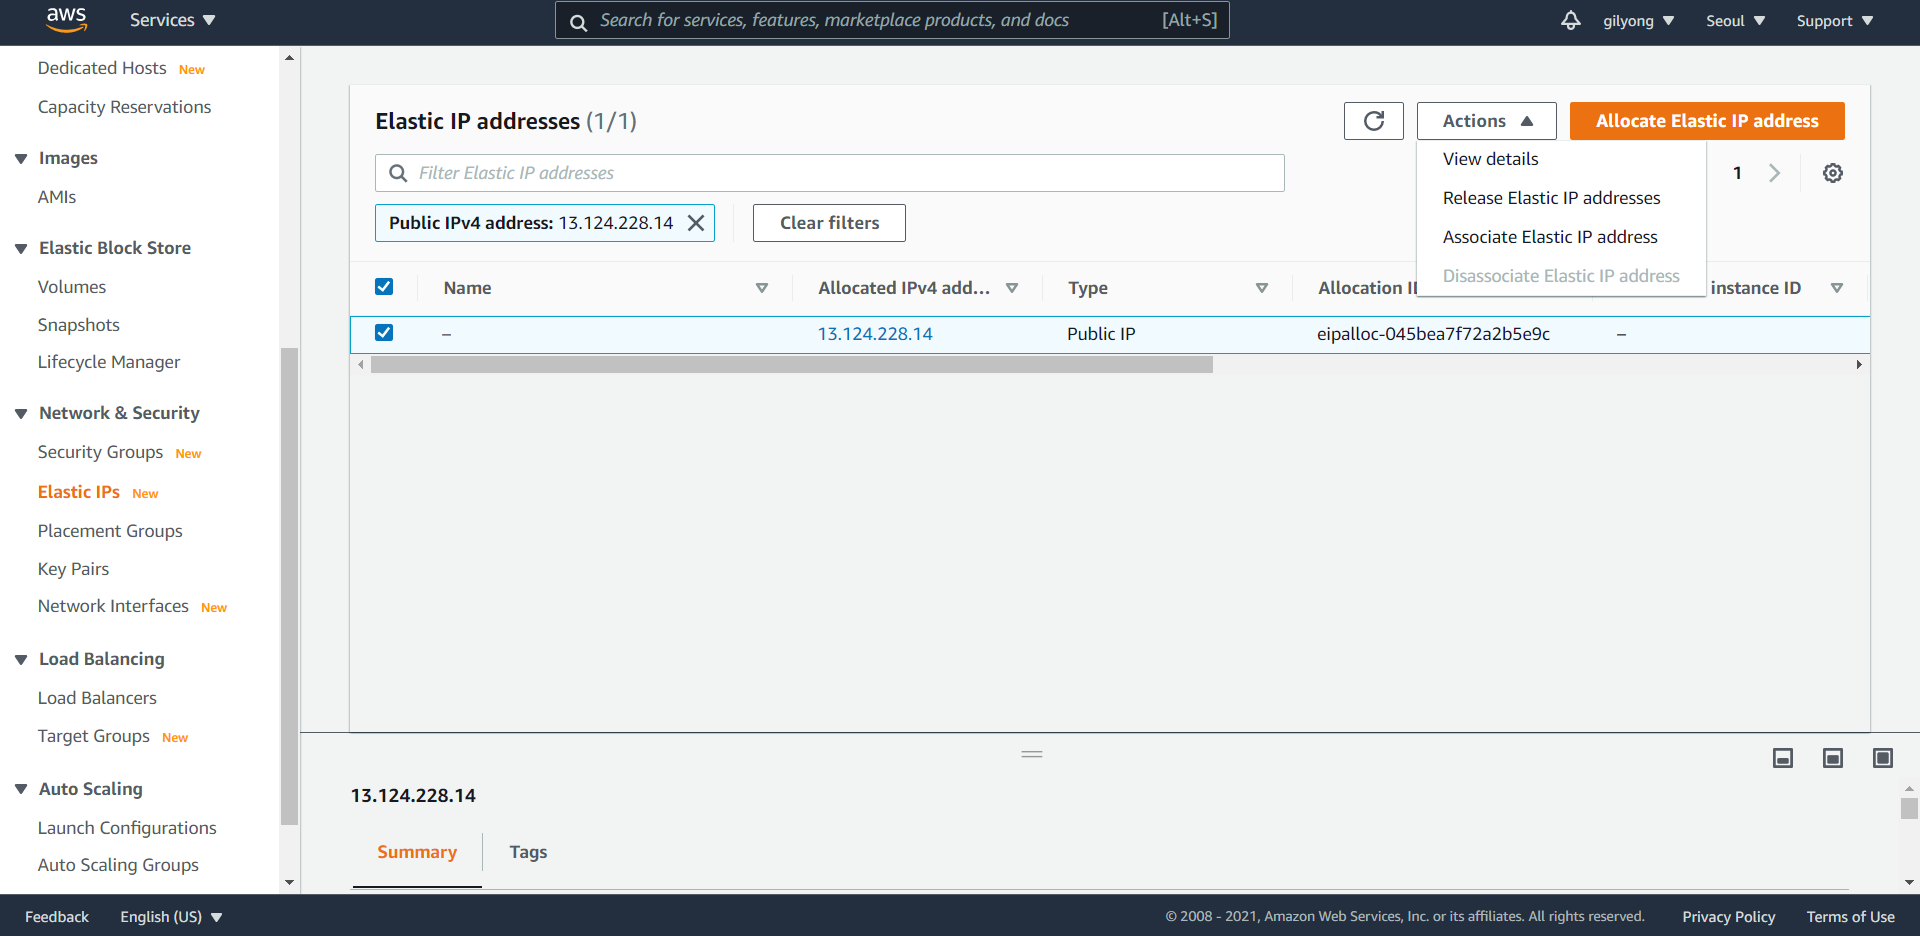Open the AWS home logo
Screen dimensions: 1920x936
tap(66, 19)
